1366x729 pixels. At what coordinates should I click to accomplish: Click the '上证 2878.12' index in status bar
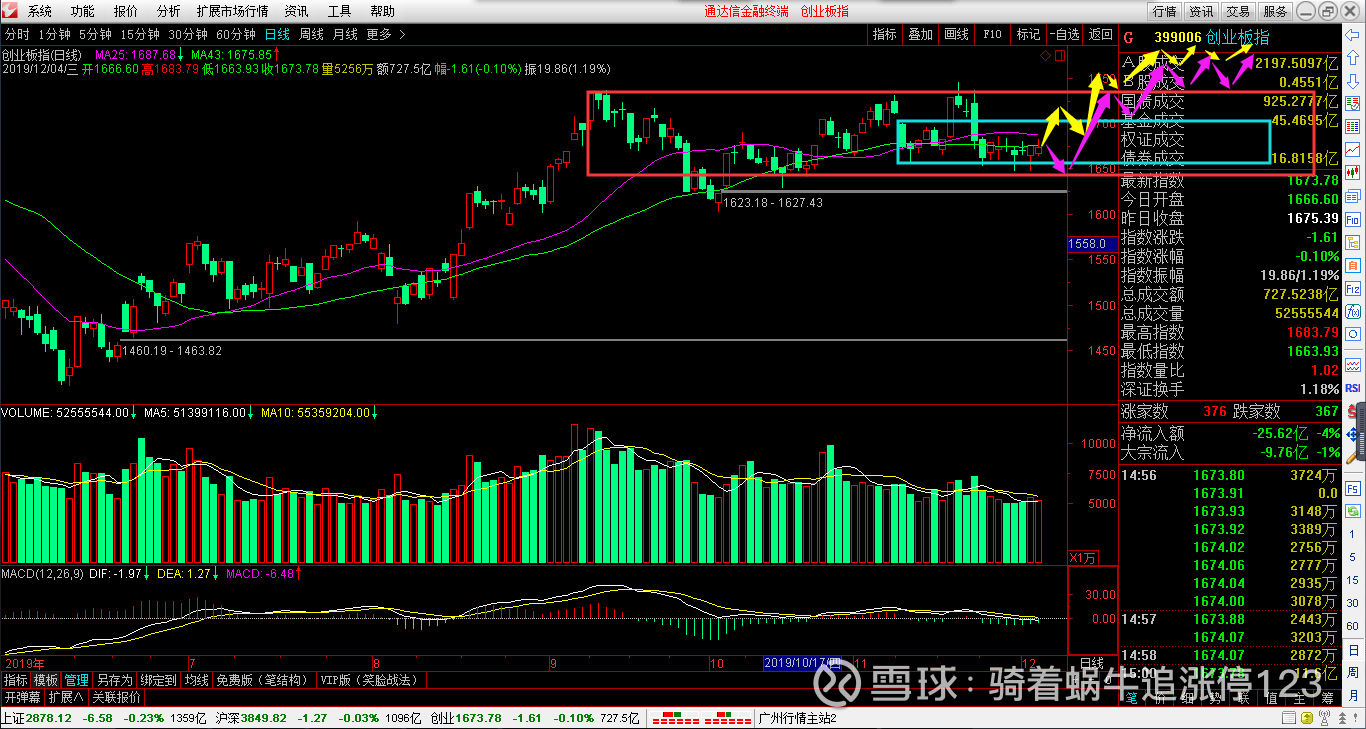pos(37,719)
